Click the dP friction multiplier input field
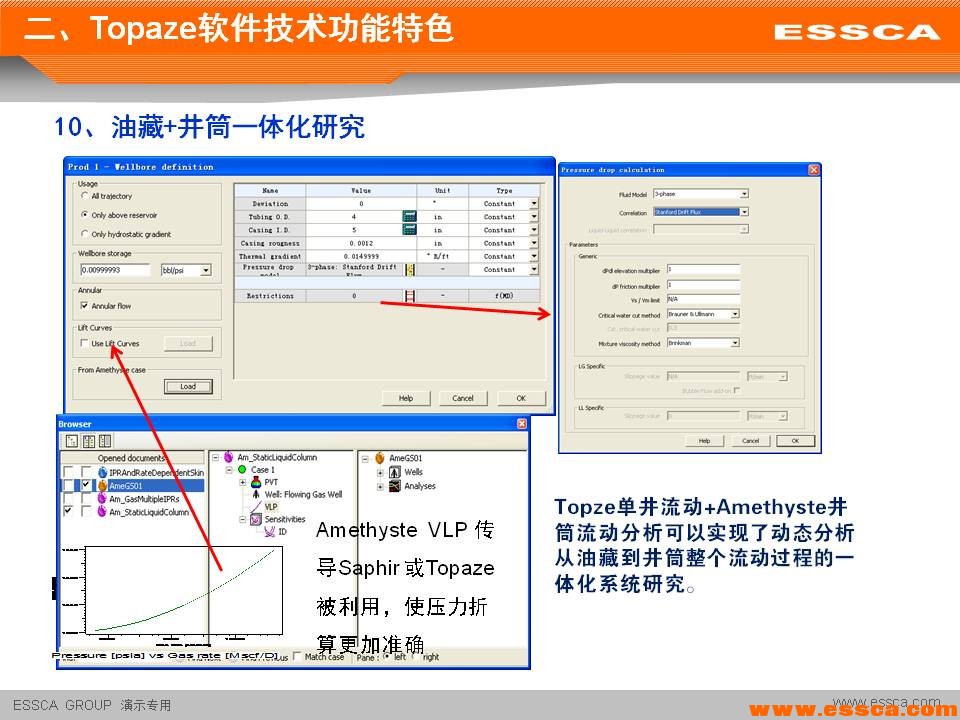The image size is (960, 720). click(703, 285)
